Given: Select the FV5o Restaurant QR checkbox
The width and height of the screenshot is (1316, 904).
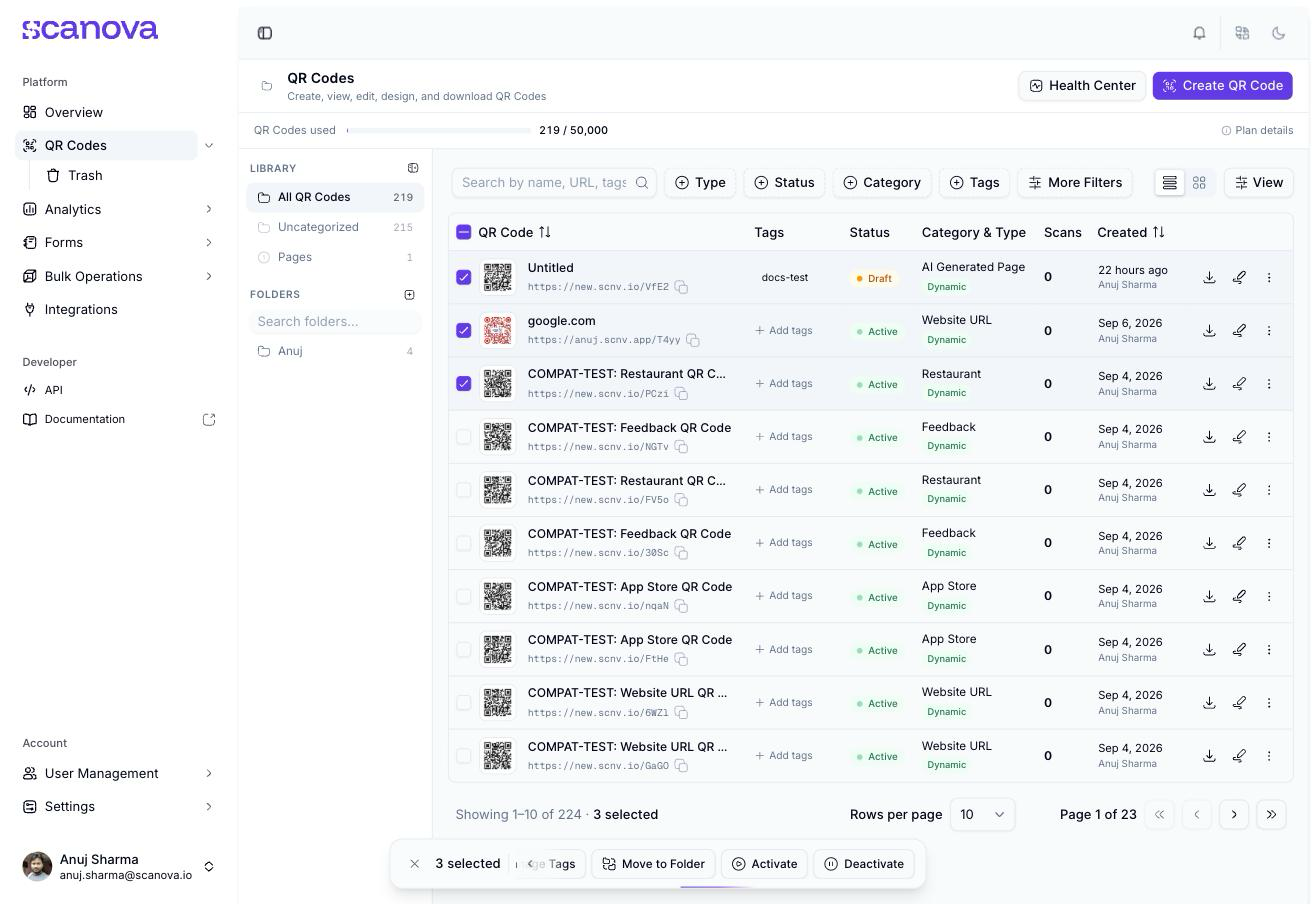Looking at the screenshot, I should click(x=463, y=490).
